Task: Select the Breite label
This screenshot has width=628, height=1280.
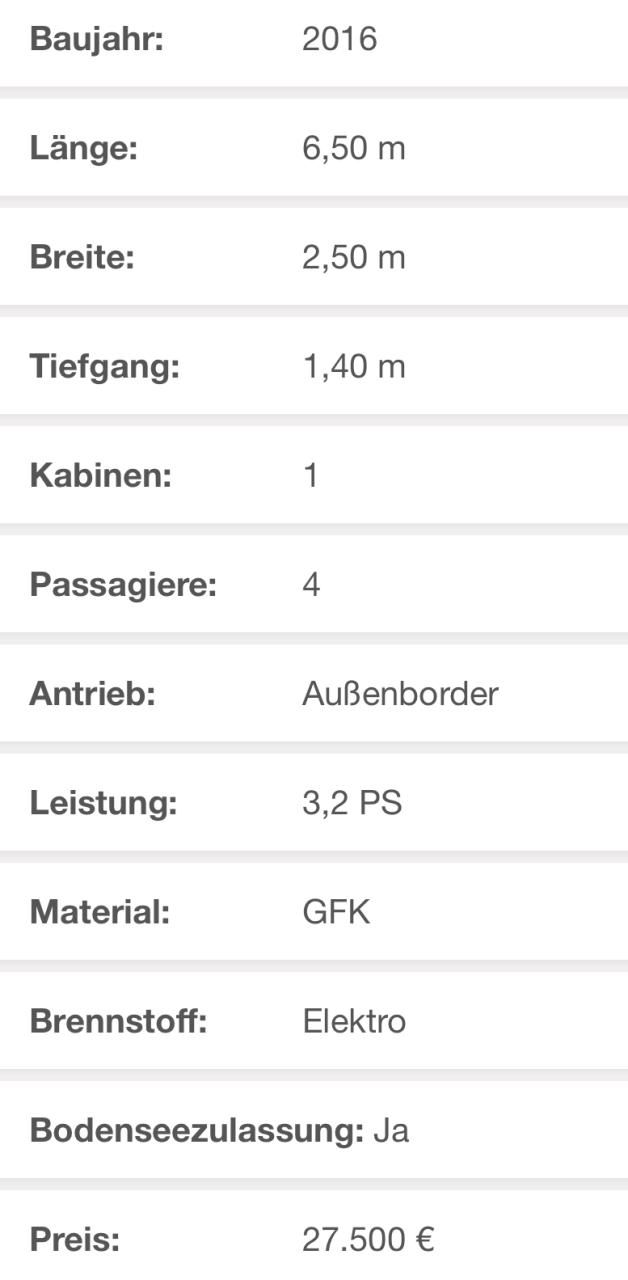Action: [x=82, y=258]
